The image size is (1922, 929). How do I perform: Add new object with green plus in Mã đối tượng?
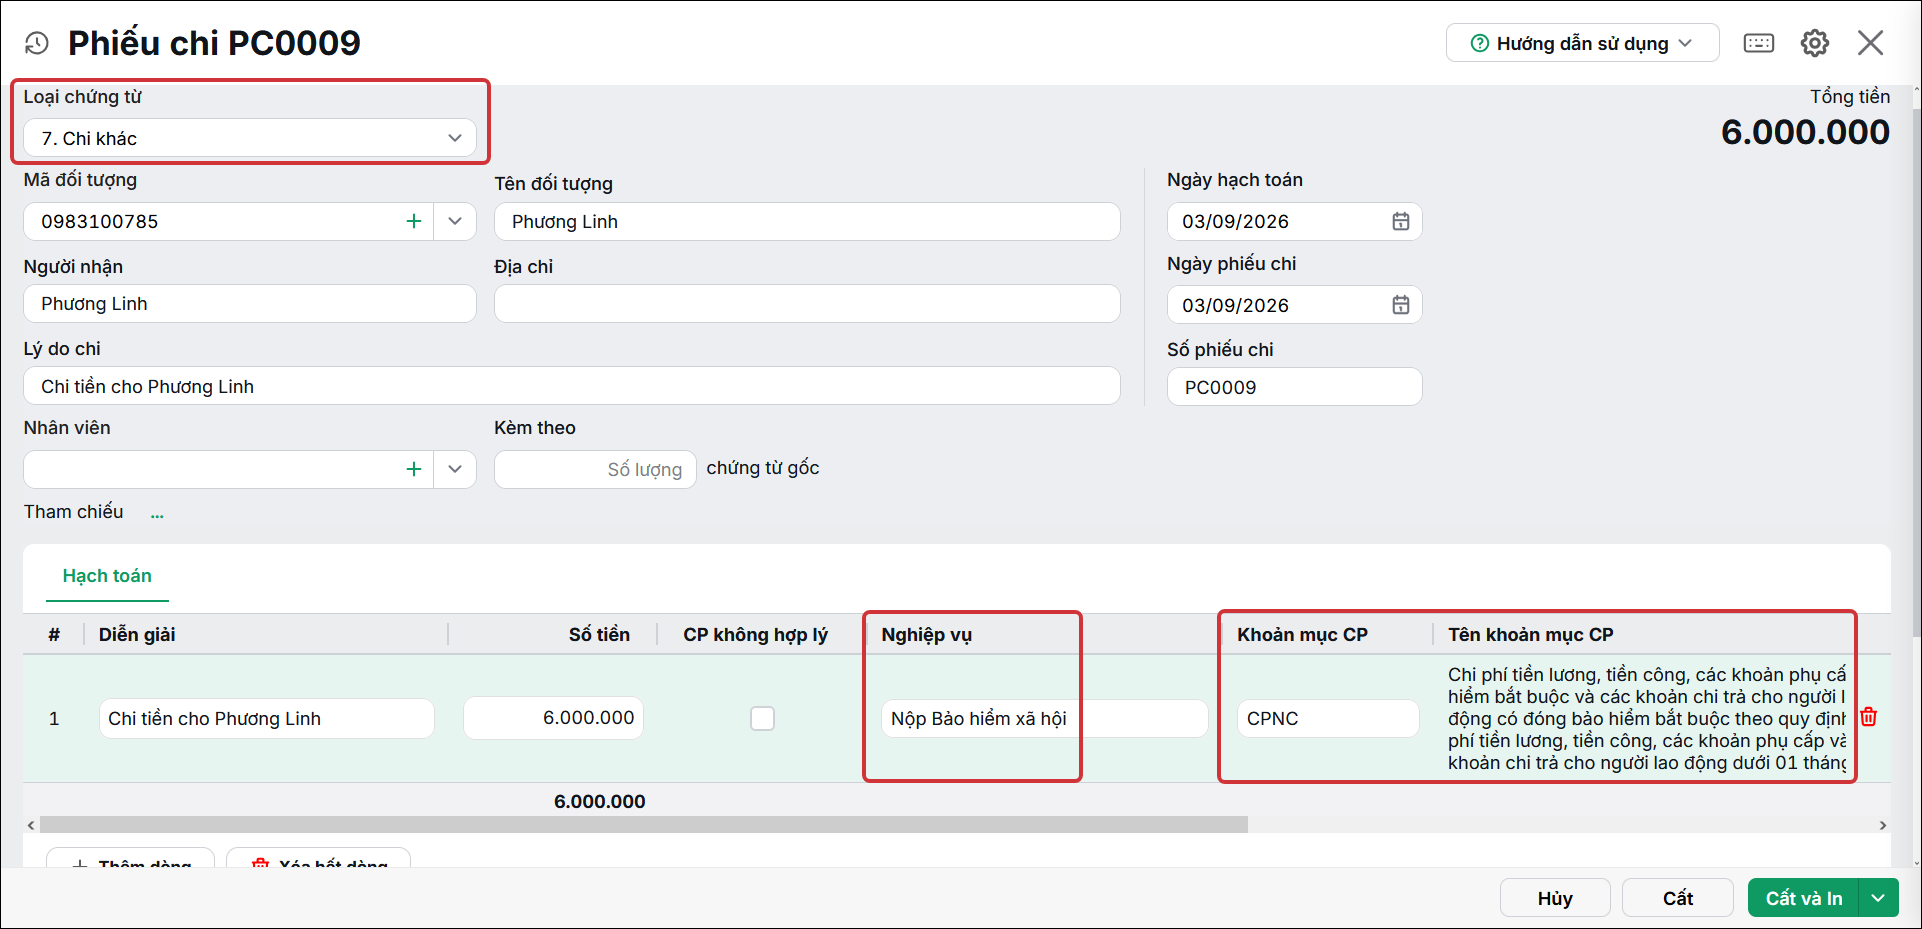pos(414,221)
